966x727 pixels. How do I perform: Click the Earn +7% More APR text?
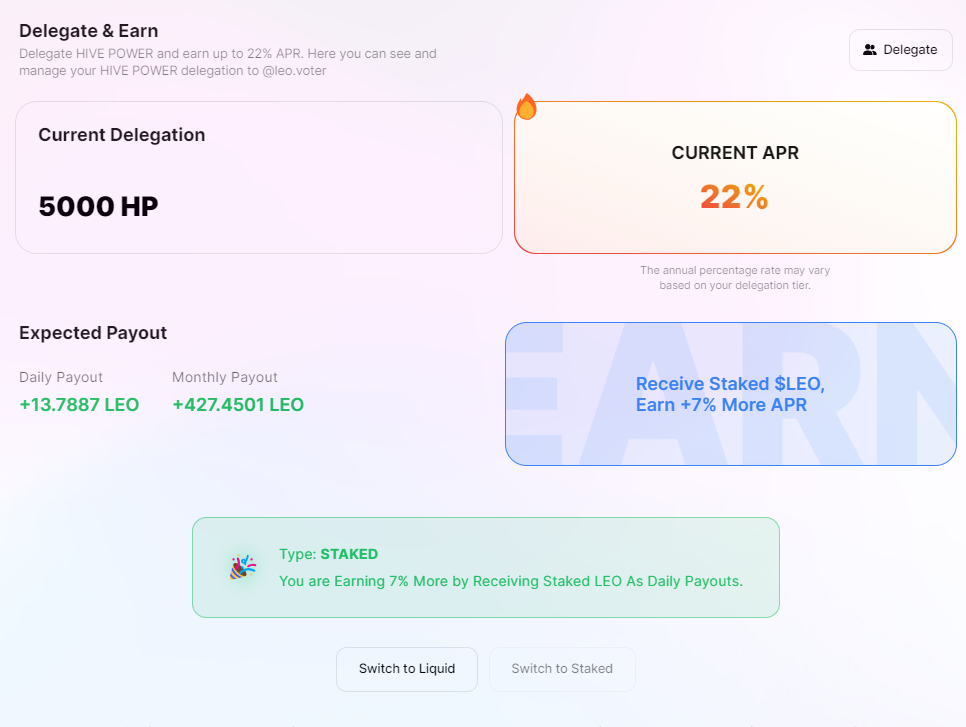coord(721,405)
